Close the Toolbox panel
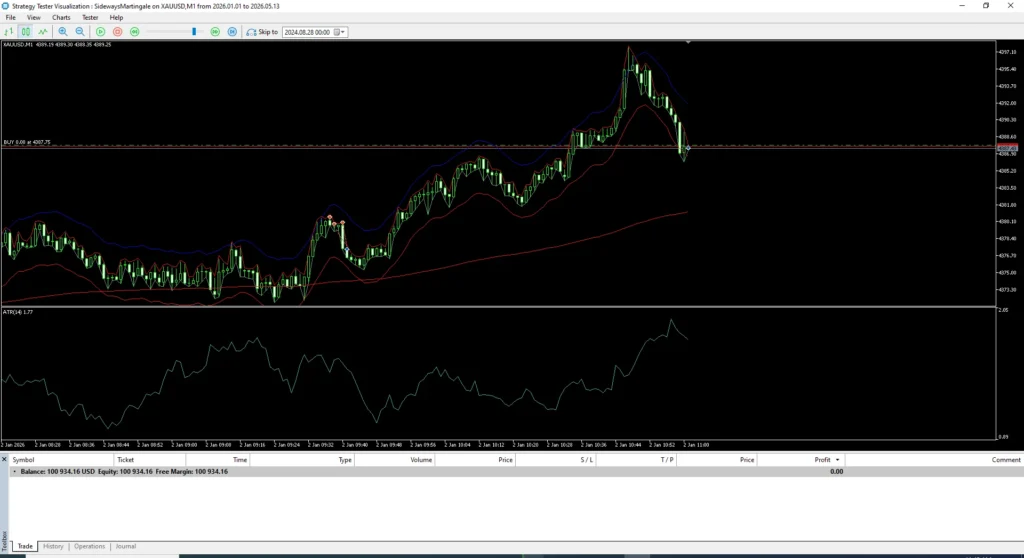 (x=4, y=459)
